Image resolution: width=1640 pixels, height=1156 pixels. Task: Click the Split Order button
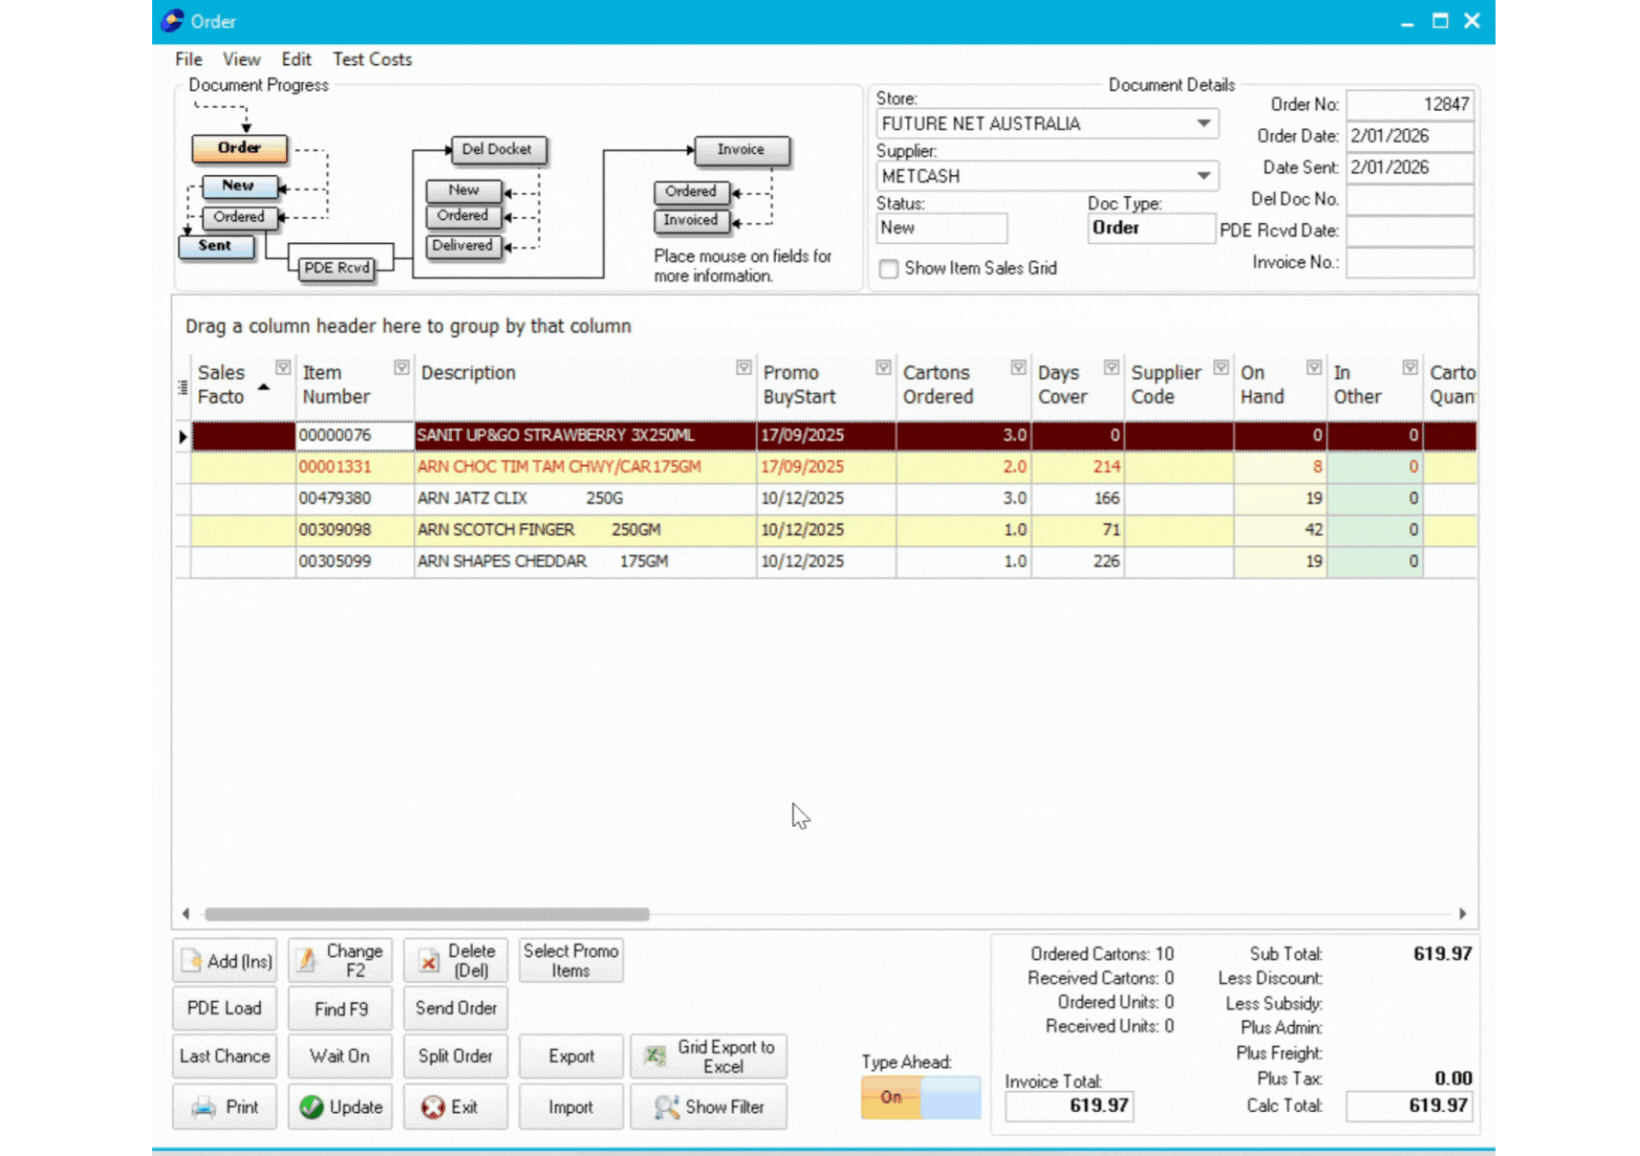pos(455,1056)
